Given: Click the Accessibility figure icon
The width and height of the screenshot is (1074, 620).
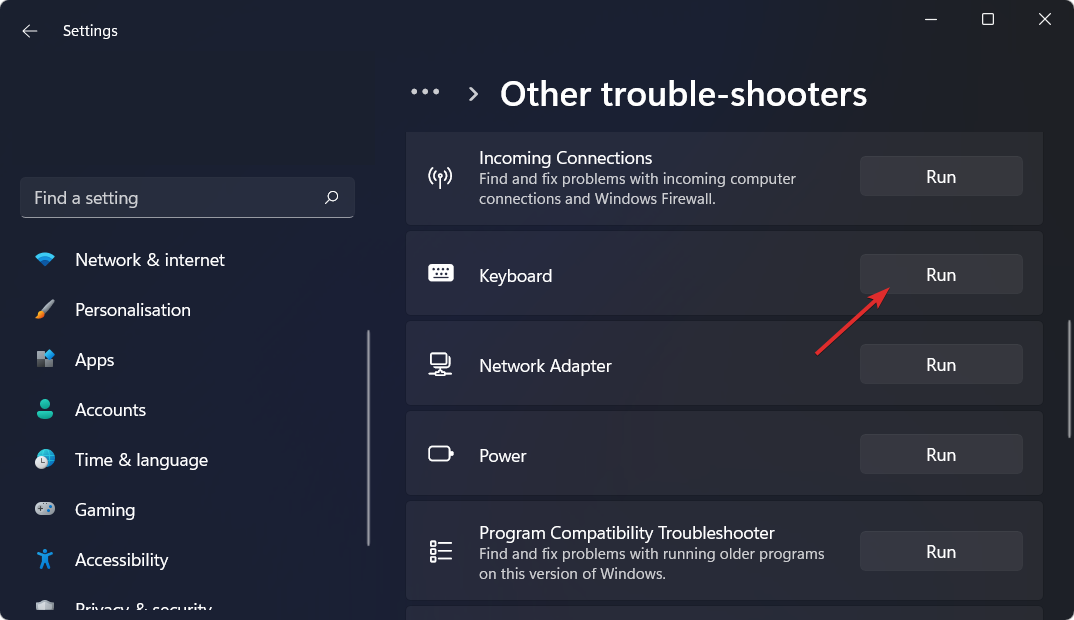Looking at the screenshot, I should point(45,560).
